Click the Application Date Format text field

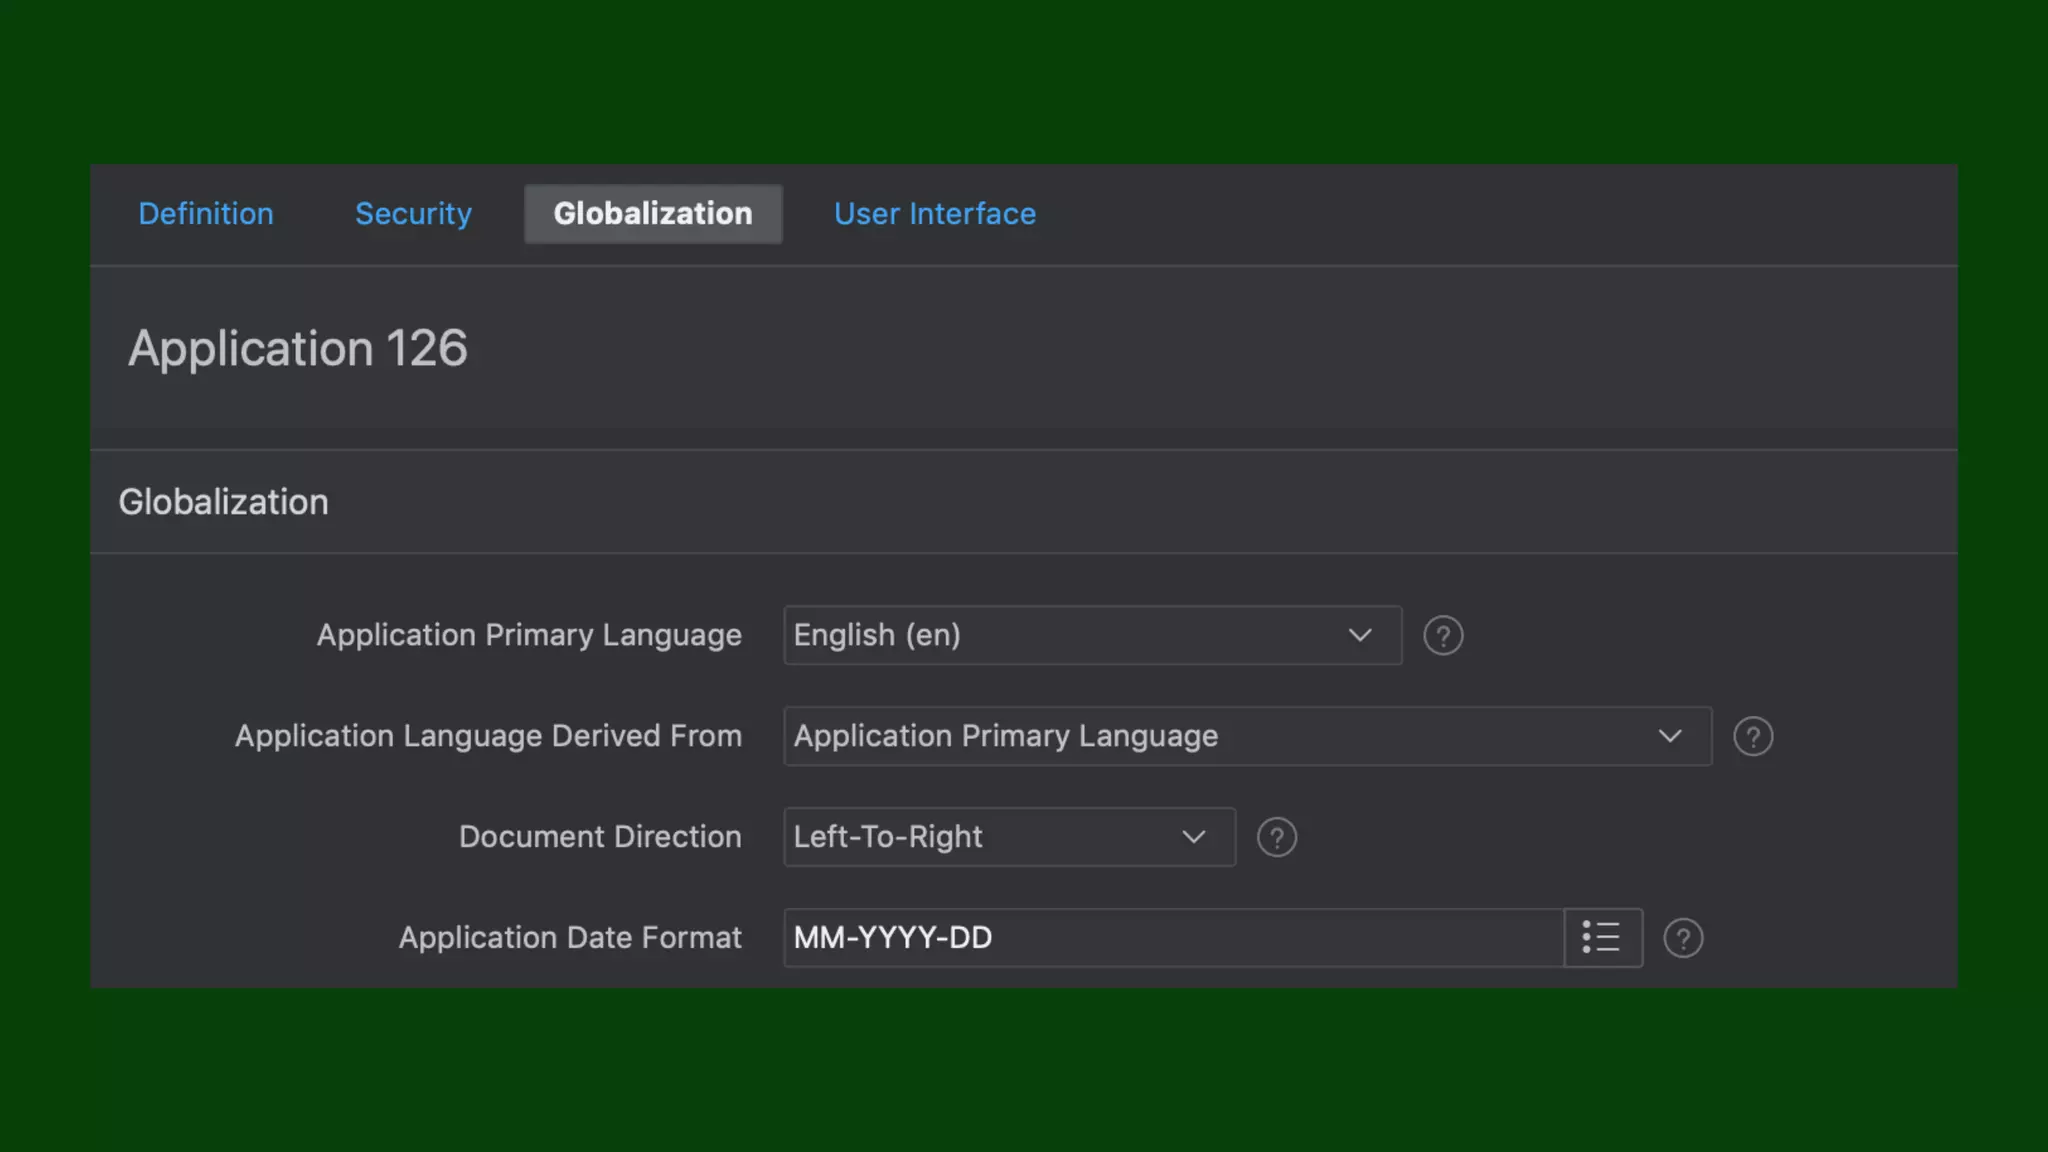(1172, 938)
